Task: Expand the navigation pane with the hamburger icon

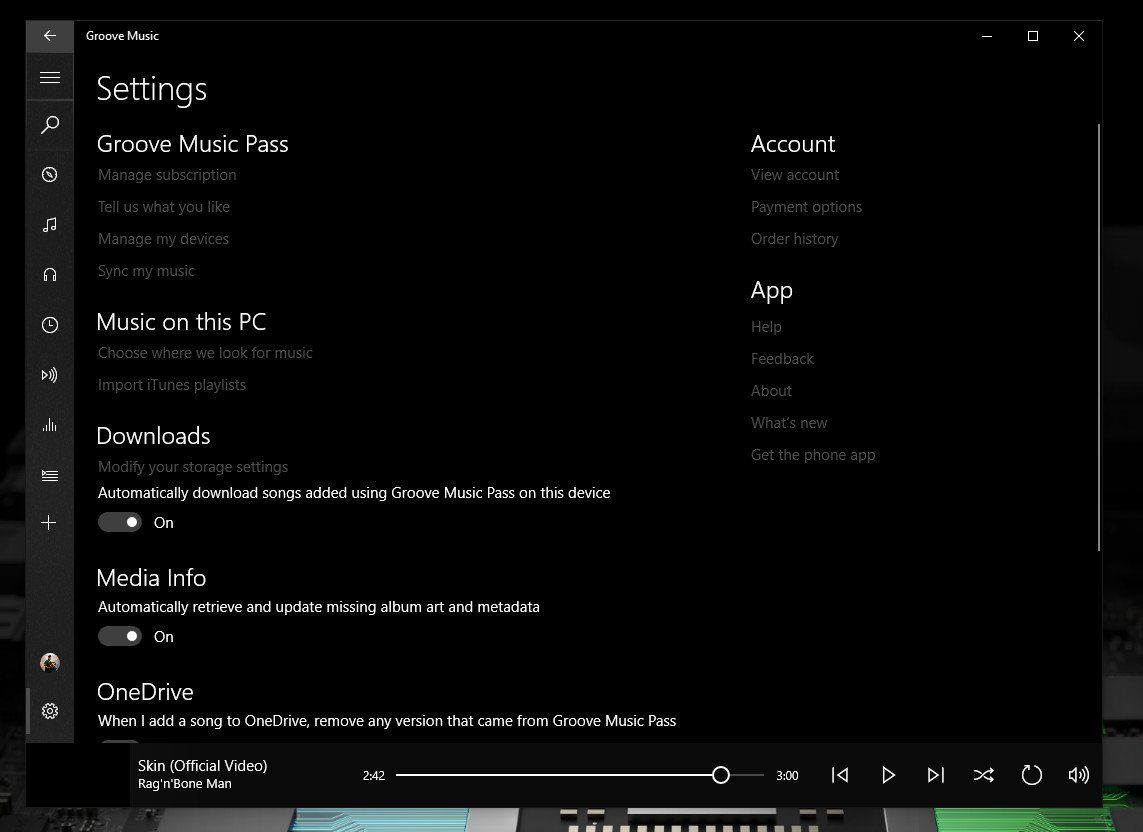Action: tap(49, 76)
